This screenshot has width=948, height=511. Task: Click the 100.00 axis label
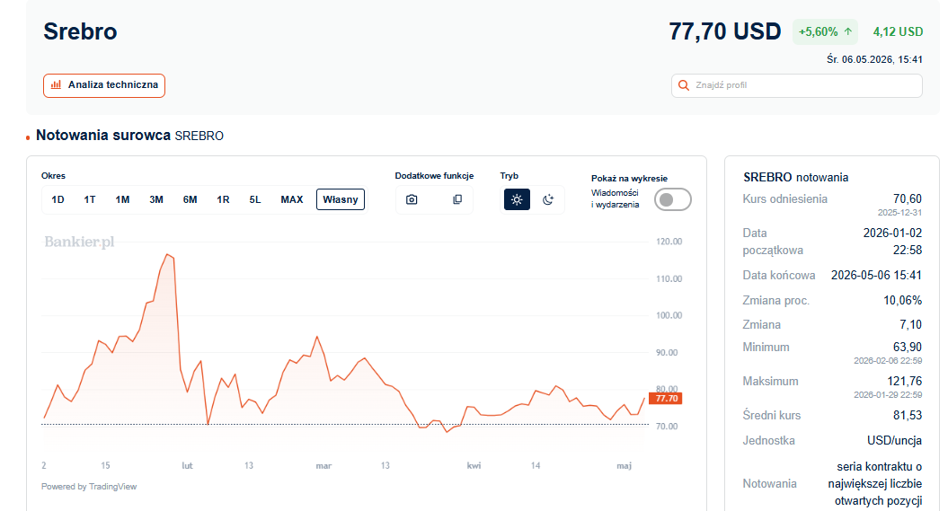click(x=669, y=315)
